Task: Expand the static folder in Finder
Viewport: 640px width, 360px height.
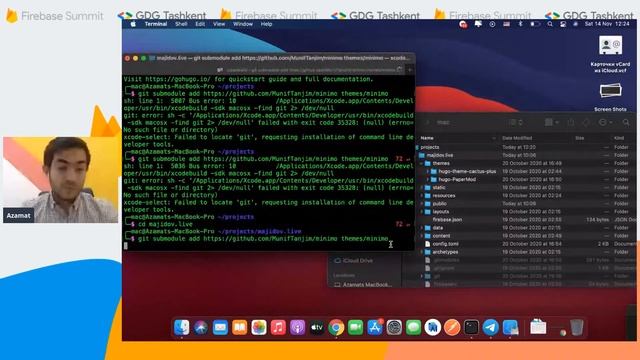Action: point(422,188)
